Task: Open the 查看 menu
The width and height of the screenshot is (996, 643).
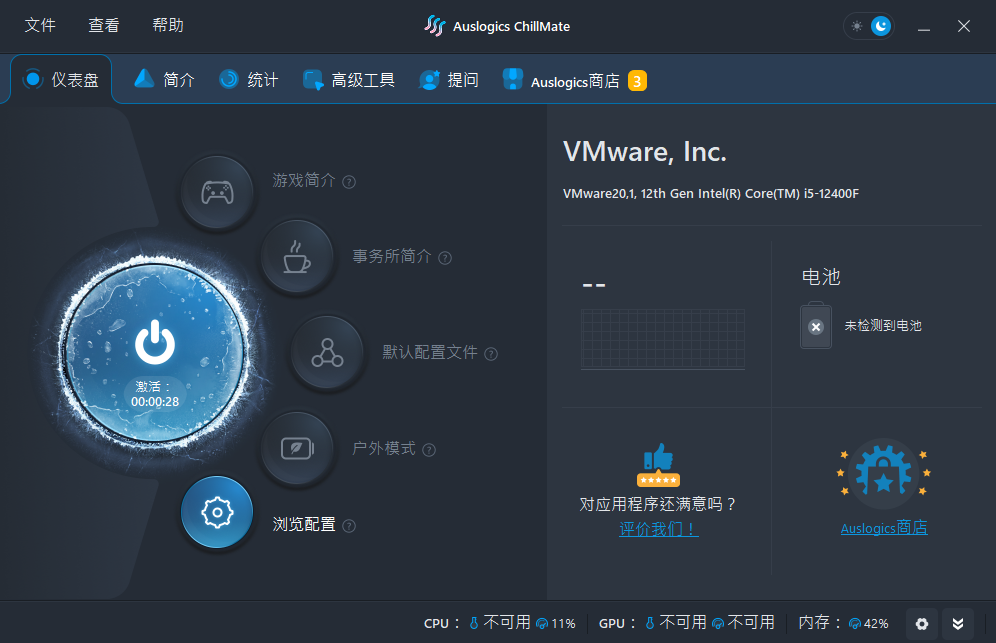Action: point(104,25)
